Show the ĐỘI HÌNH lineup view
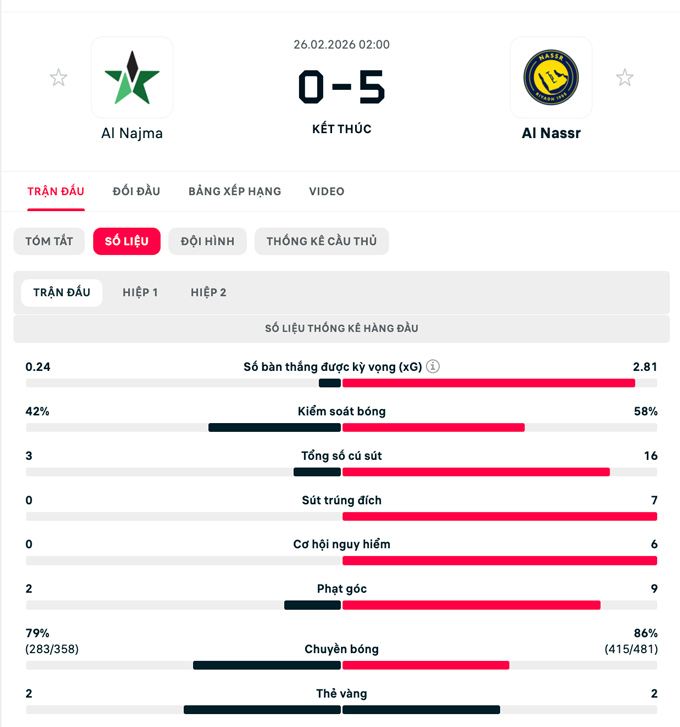 pyautogui.click(x=207, y=241)
